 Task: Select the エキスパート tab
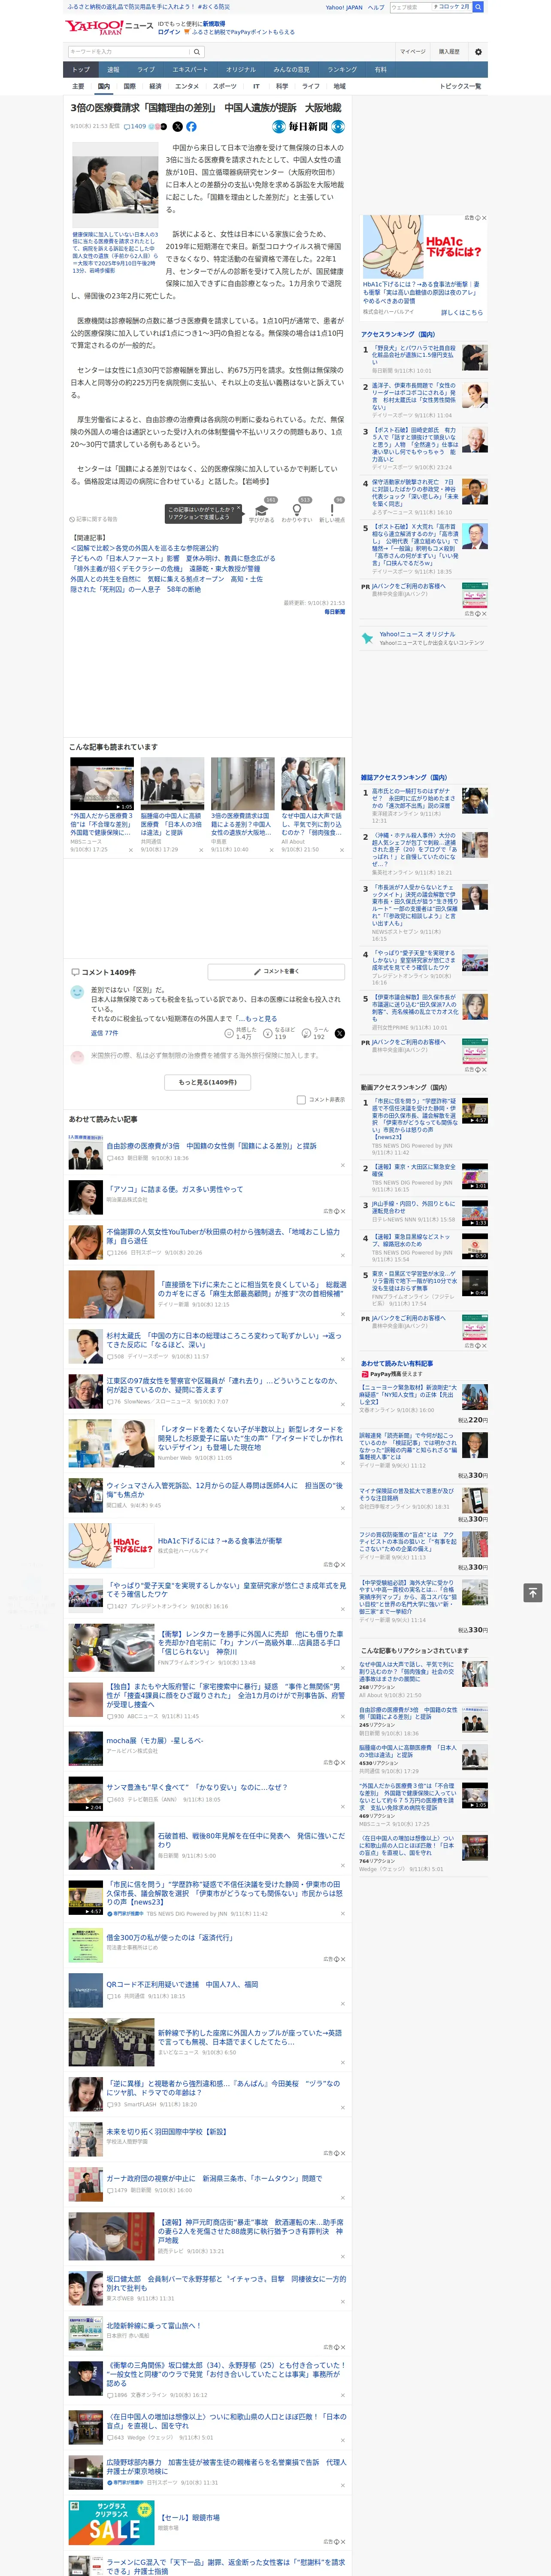point(190,69)
